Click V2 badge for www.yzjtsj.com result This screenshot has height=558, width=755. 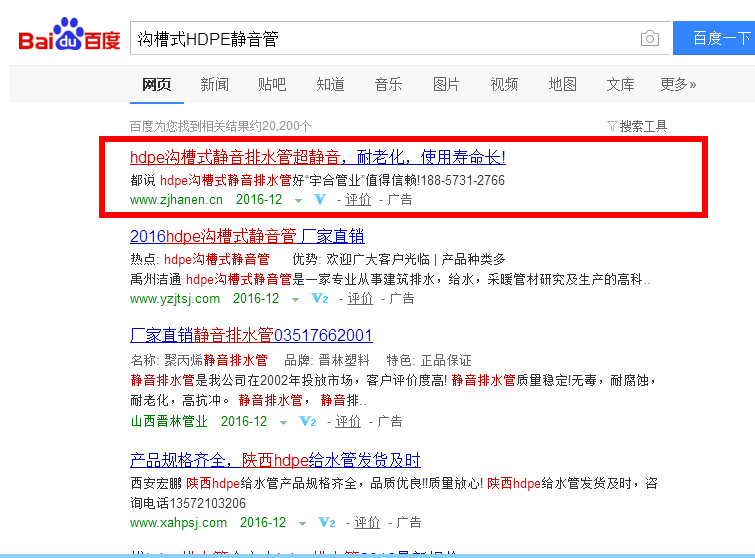(x=320, y=298)
